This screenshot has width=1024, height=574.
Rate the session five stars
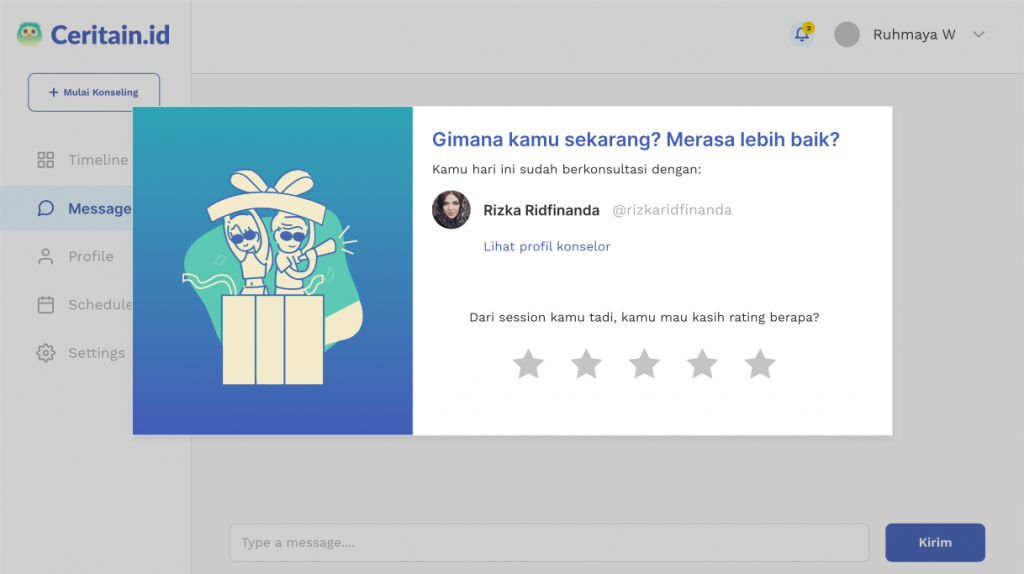(760, 364)
